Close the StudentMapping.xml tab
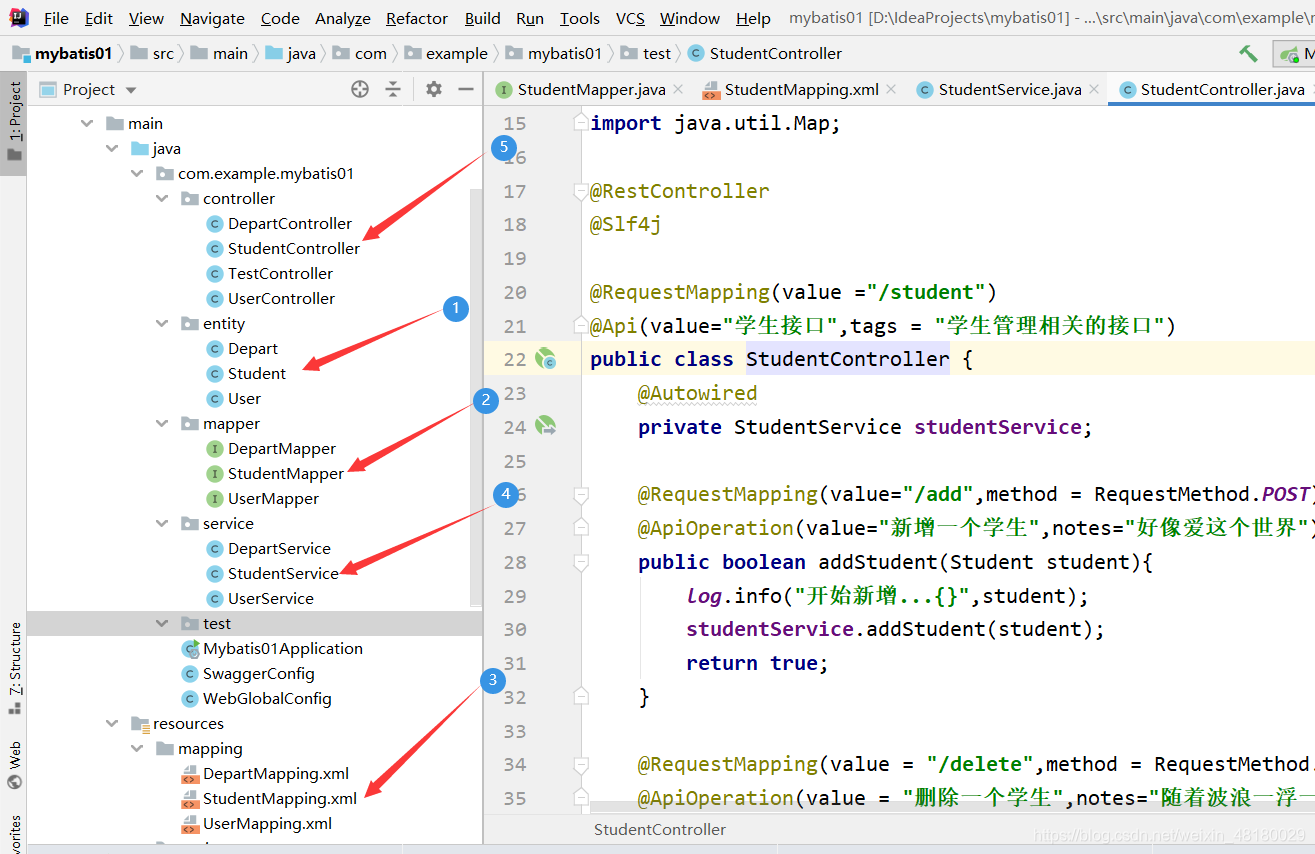 [891, 89]
